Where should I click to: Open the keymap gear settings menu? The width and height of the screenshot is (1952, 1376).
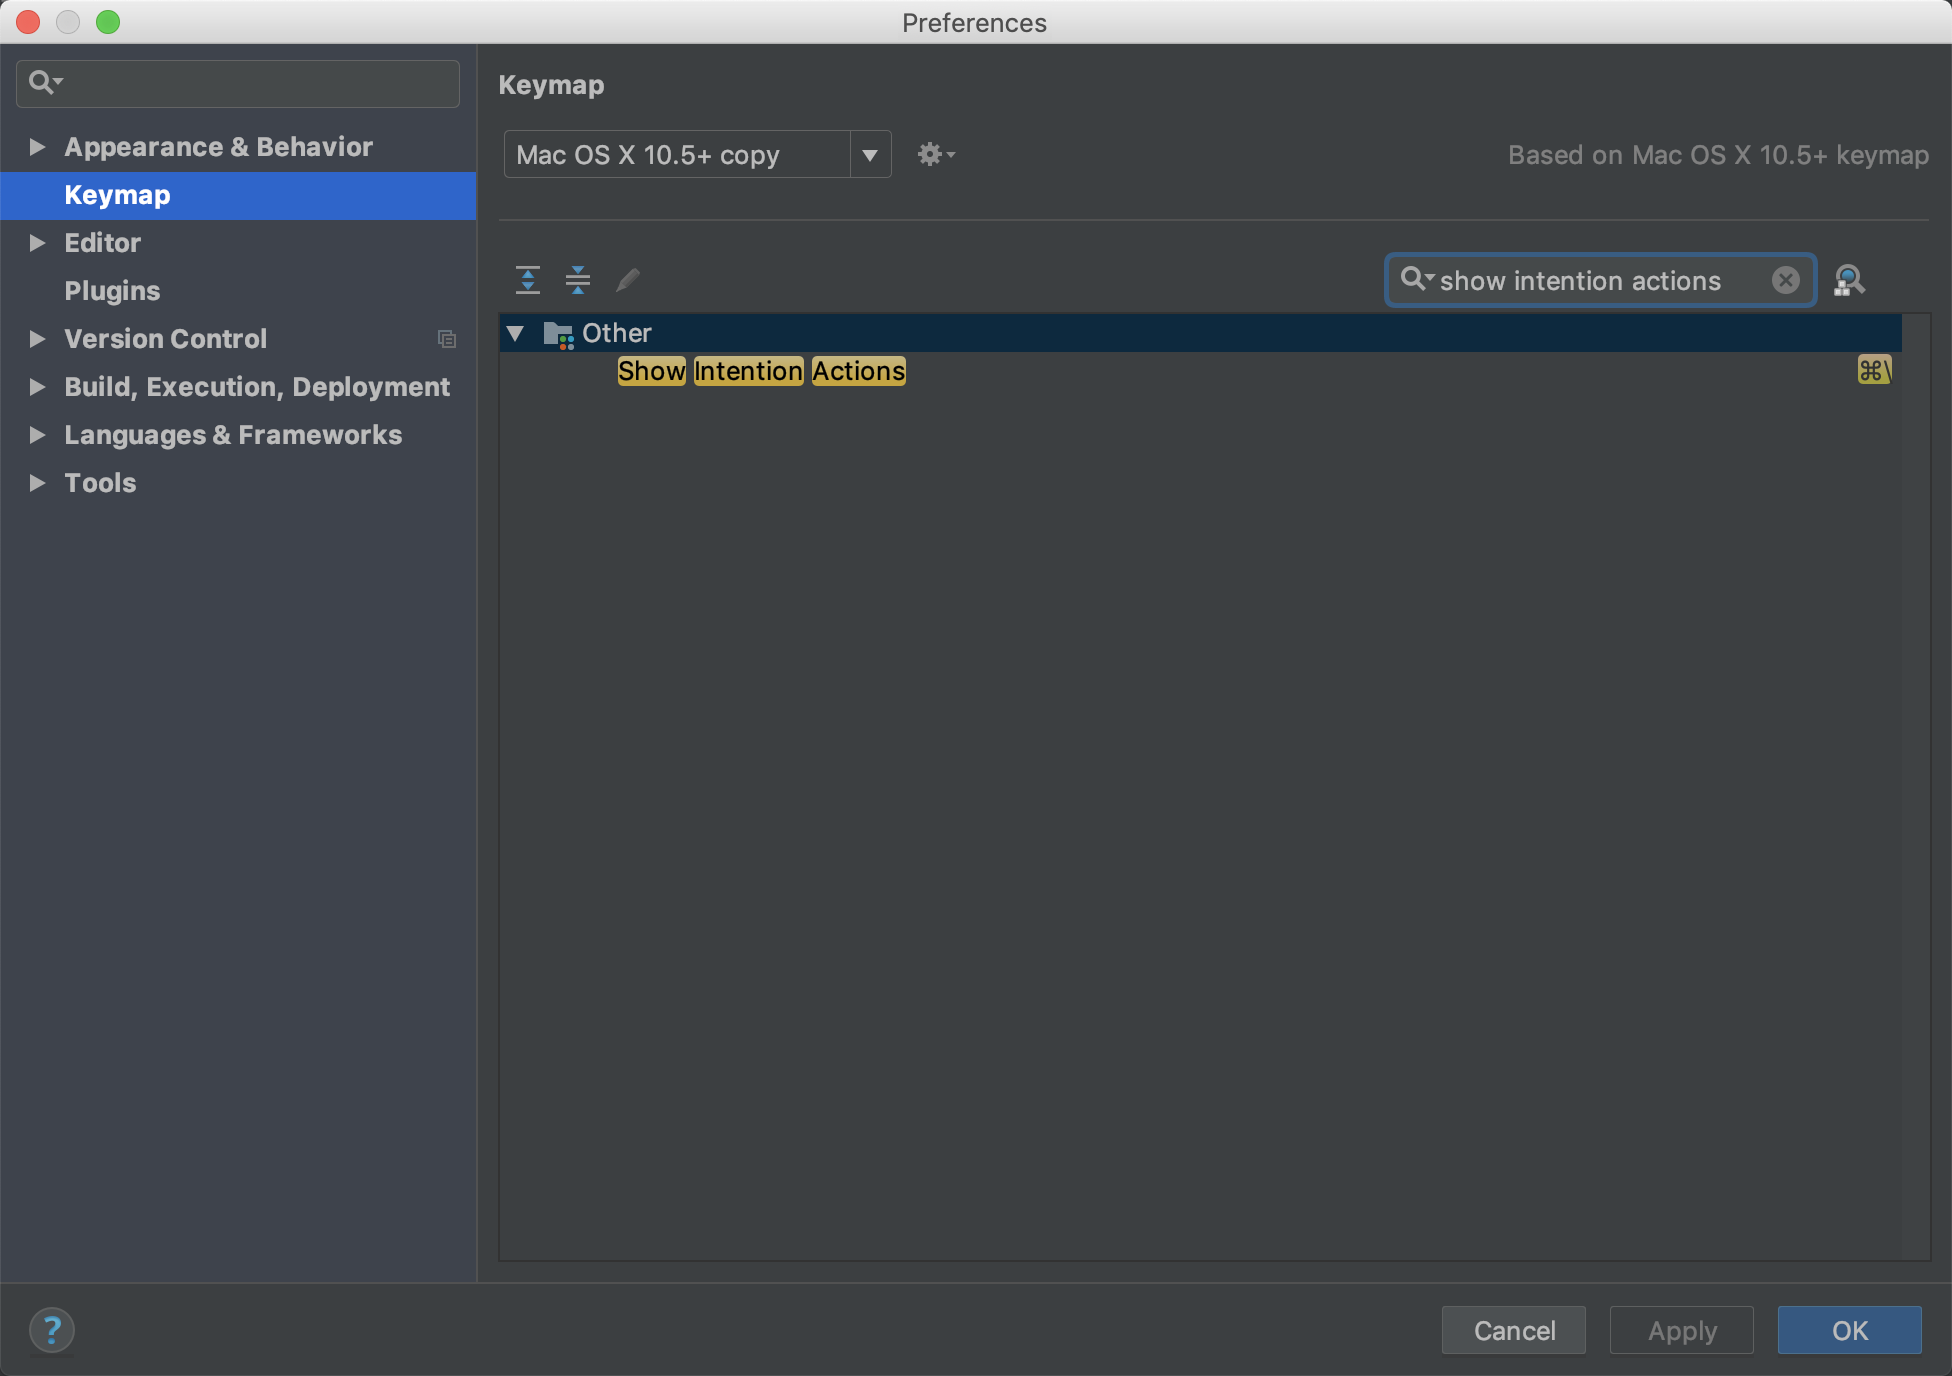pyautogui.click(x=936, y=154)
